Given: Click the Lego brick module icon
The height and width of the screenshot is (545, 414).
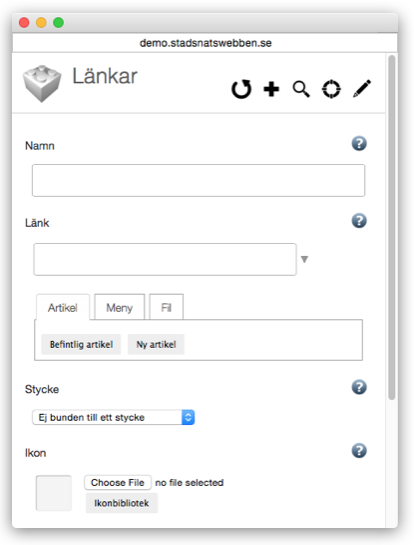Looking at the screenshot, I should click(x=42, y=84).
